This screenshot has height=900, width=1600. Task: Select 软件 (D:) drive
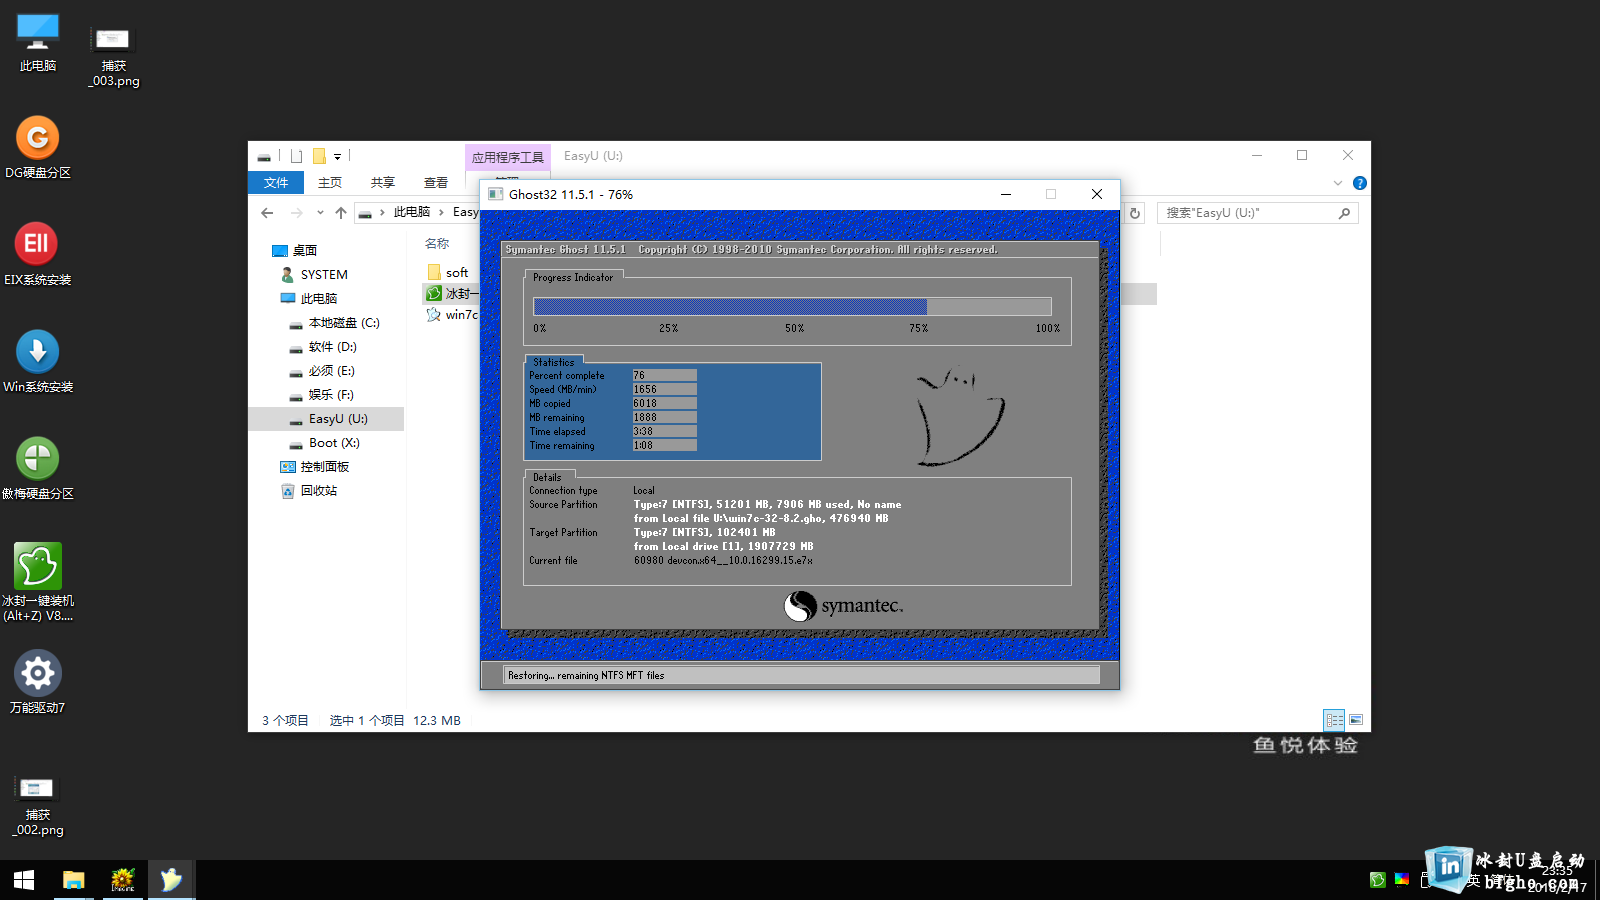(x=322, y=347)
